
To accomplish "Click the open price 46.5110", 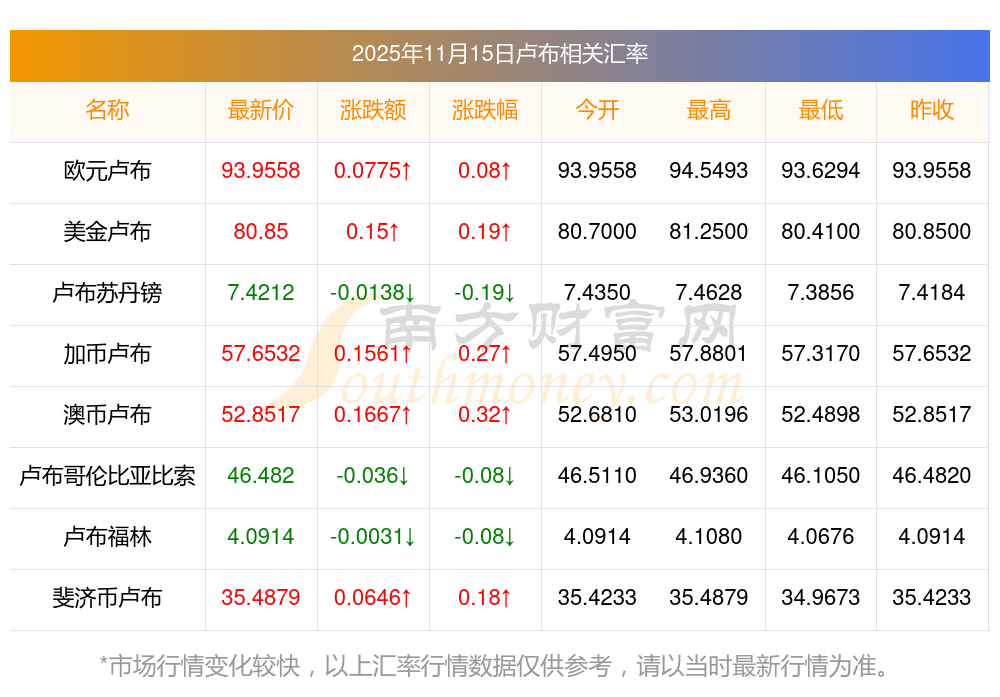I will (597, 476).
